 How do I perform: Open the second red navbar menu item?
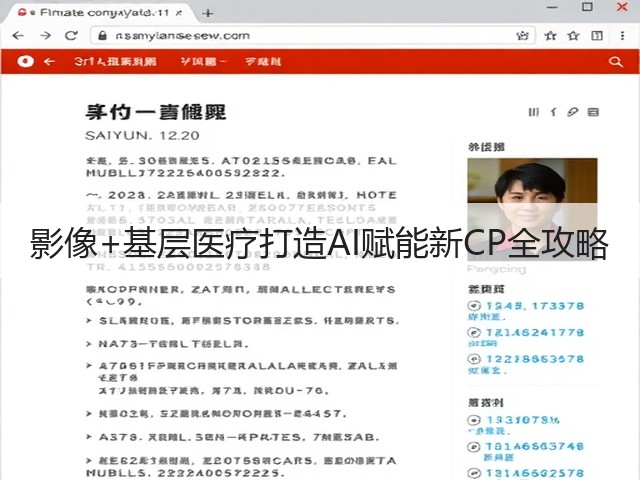point(203,62)
